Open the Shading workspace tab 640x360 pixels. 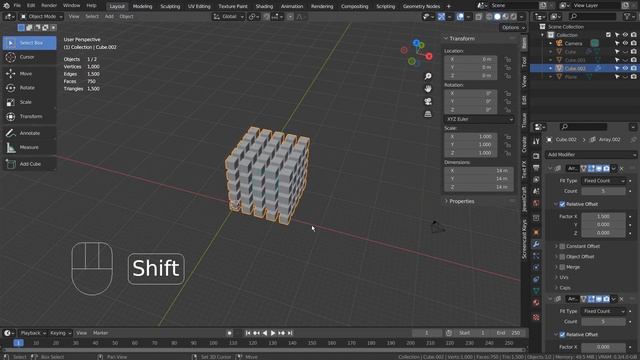coord(264,6)
